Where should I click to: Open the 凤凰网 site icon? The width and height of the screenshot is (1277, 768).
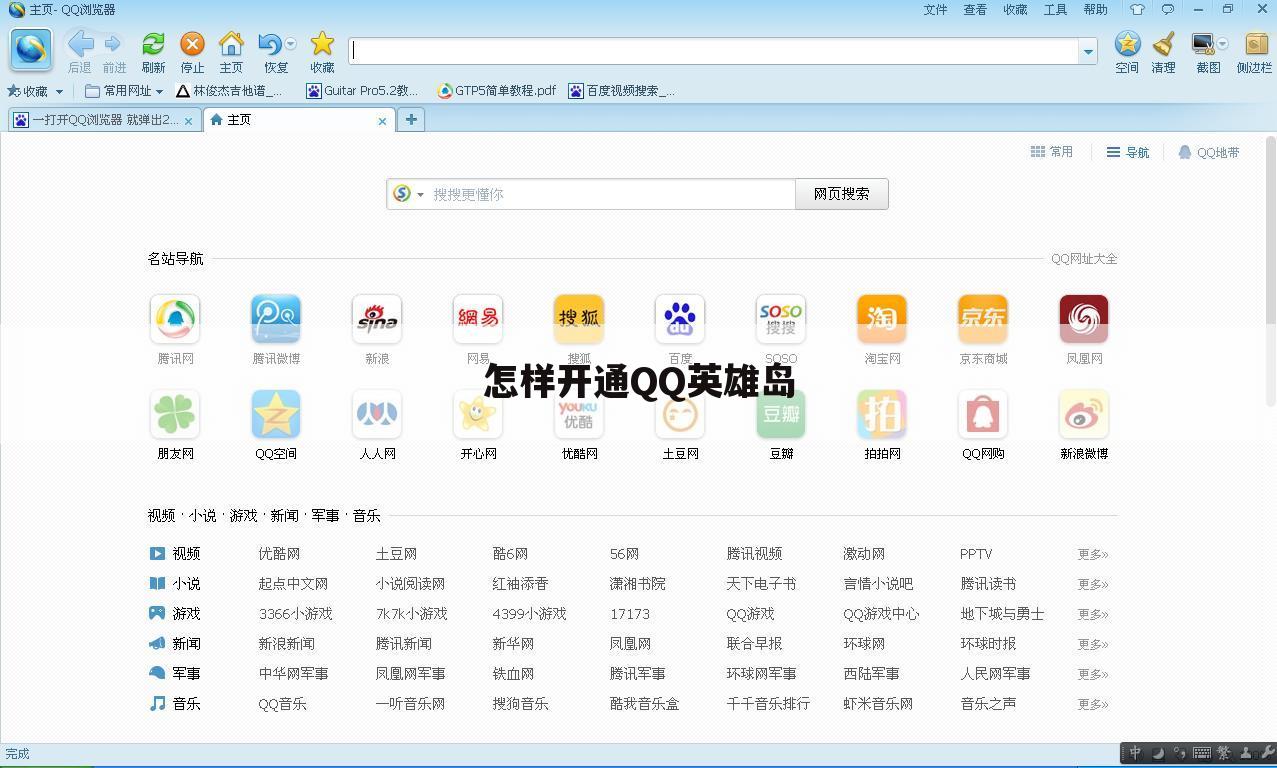pyautogui.click(x=1084, y=319)
